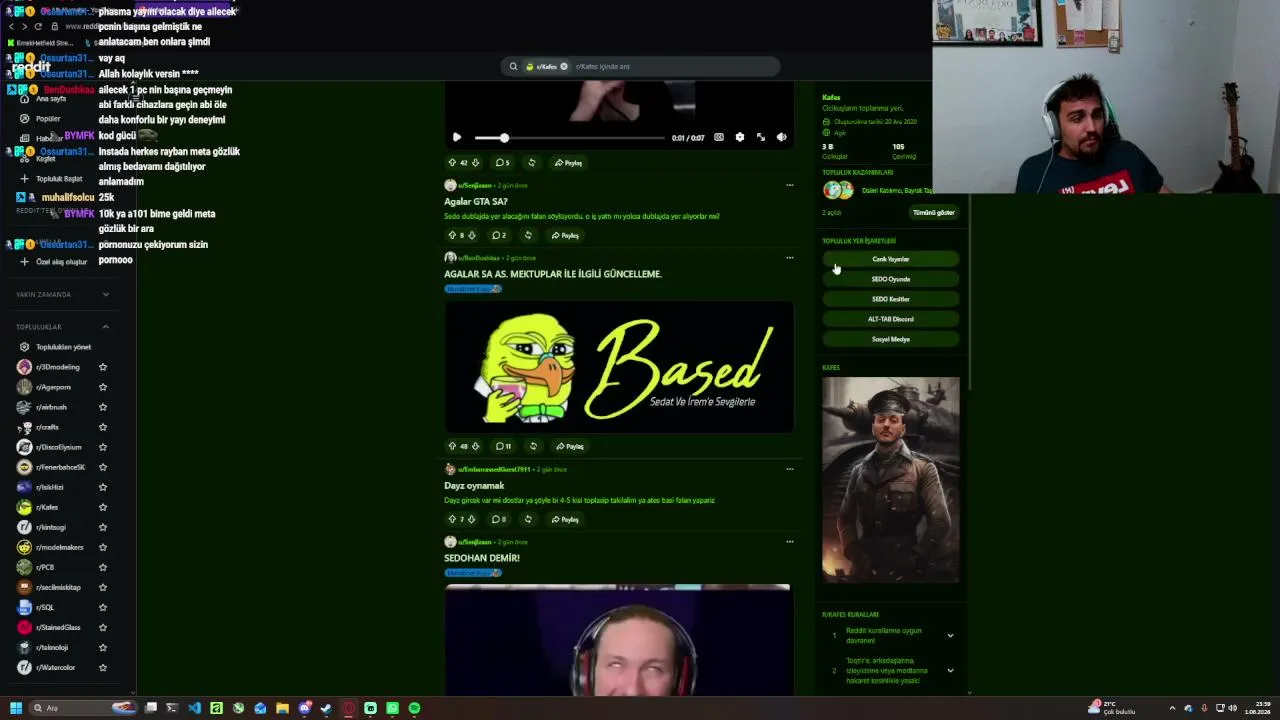Viewport: 1280px width, 720px height.
Task: Open the 'Dayz oynamak' post title
Action: click(474, 486)
